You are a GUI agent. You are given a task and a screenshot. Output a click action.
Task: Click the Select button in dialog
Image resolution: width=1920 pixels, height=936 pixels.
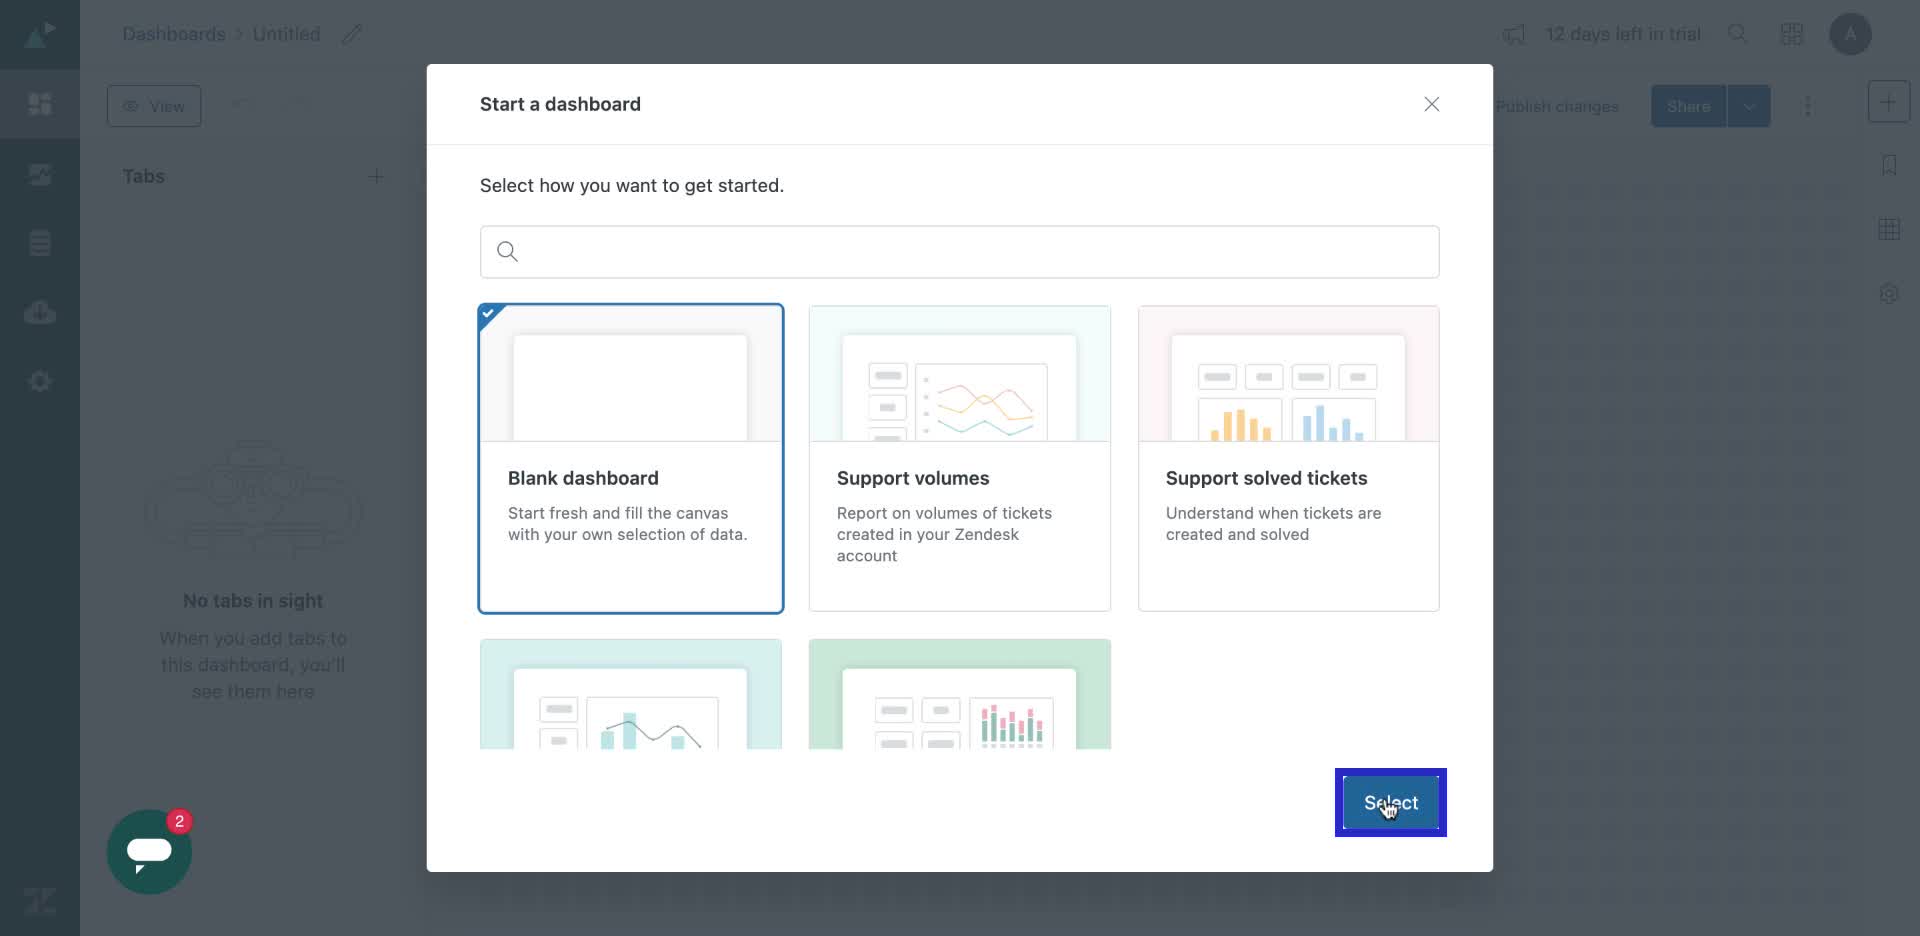1390,803
